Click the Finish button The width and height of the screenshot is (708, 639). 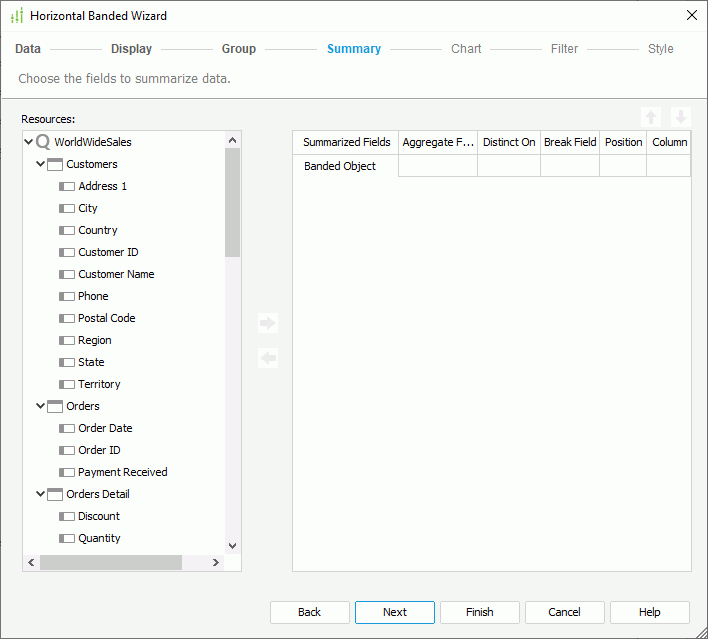tap(480, 612)
